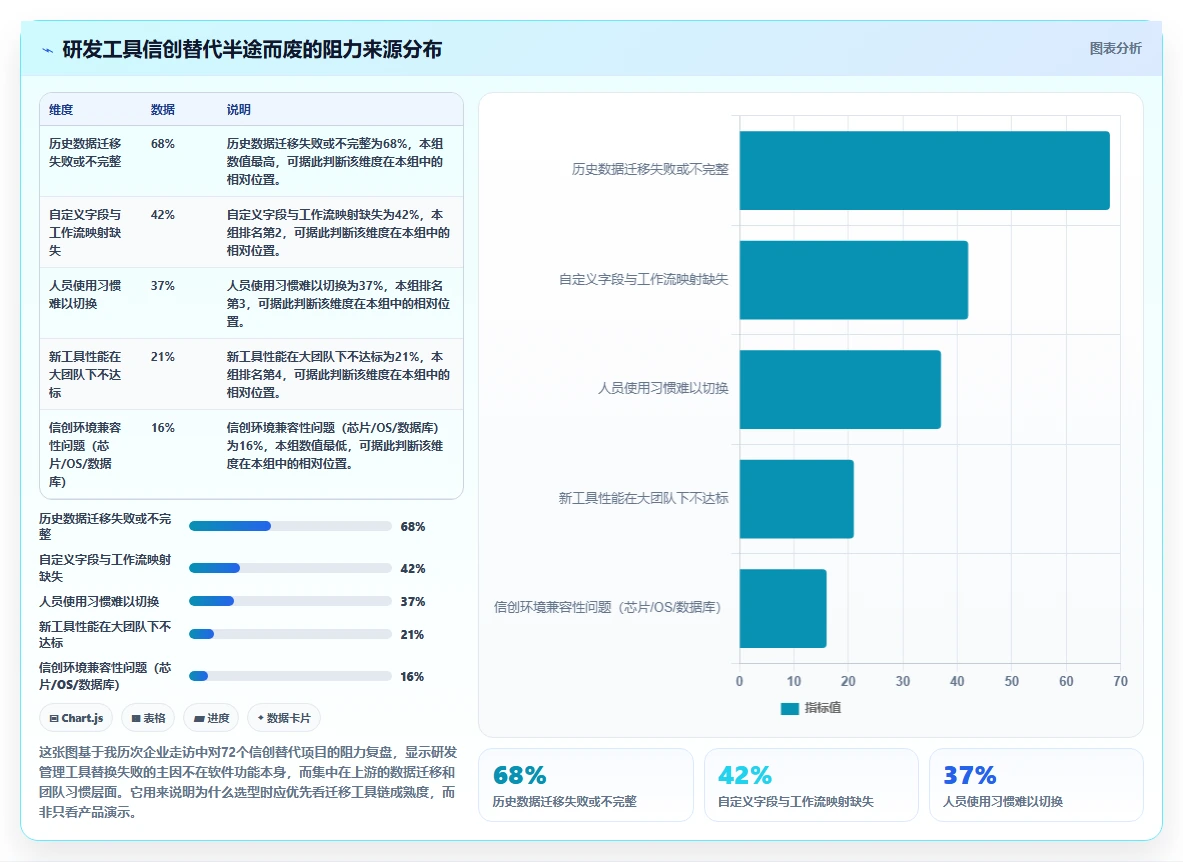Viewport: 1183px width, 862px height.
Task: Click the chart bar for 历史数据迁移失败或不完整
Action: point(924,170)
